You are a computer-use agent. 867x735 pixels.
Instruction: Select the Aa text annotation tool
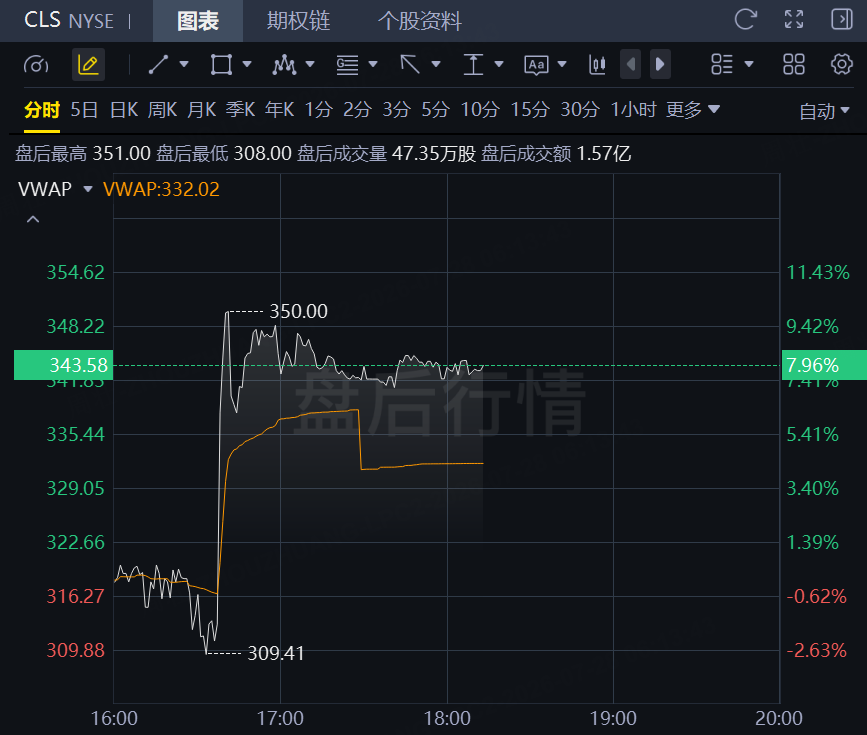pos(536,65)
